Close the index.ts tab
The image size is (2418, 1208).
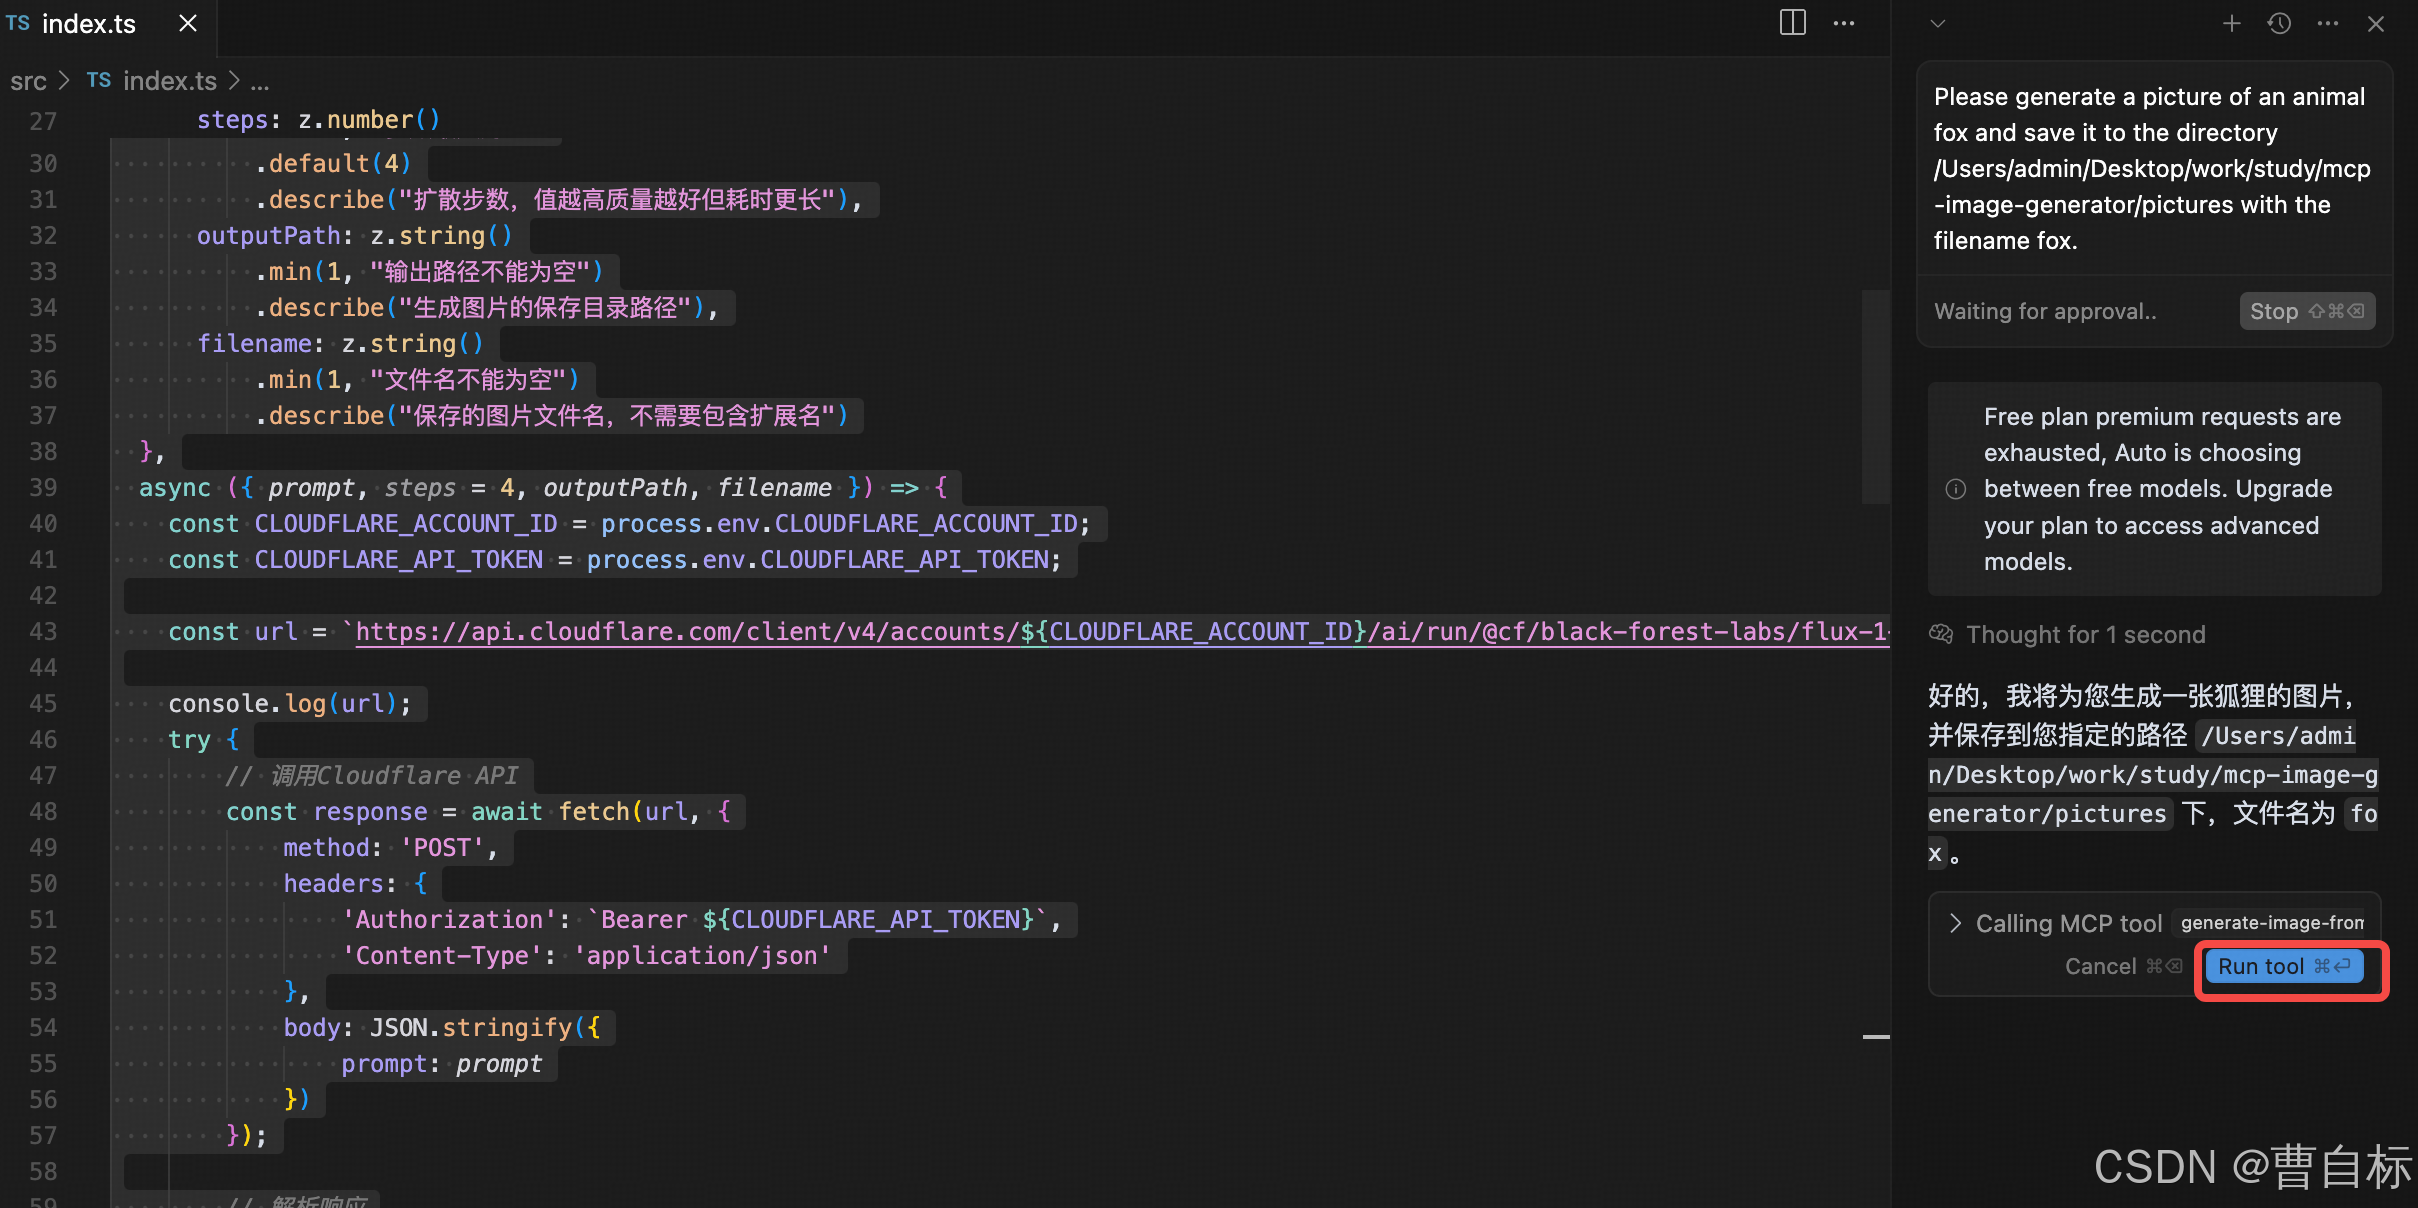click(x=187, y=23)
